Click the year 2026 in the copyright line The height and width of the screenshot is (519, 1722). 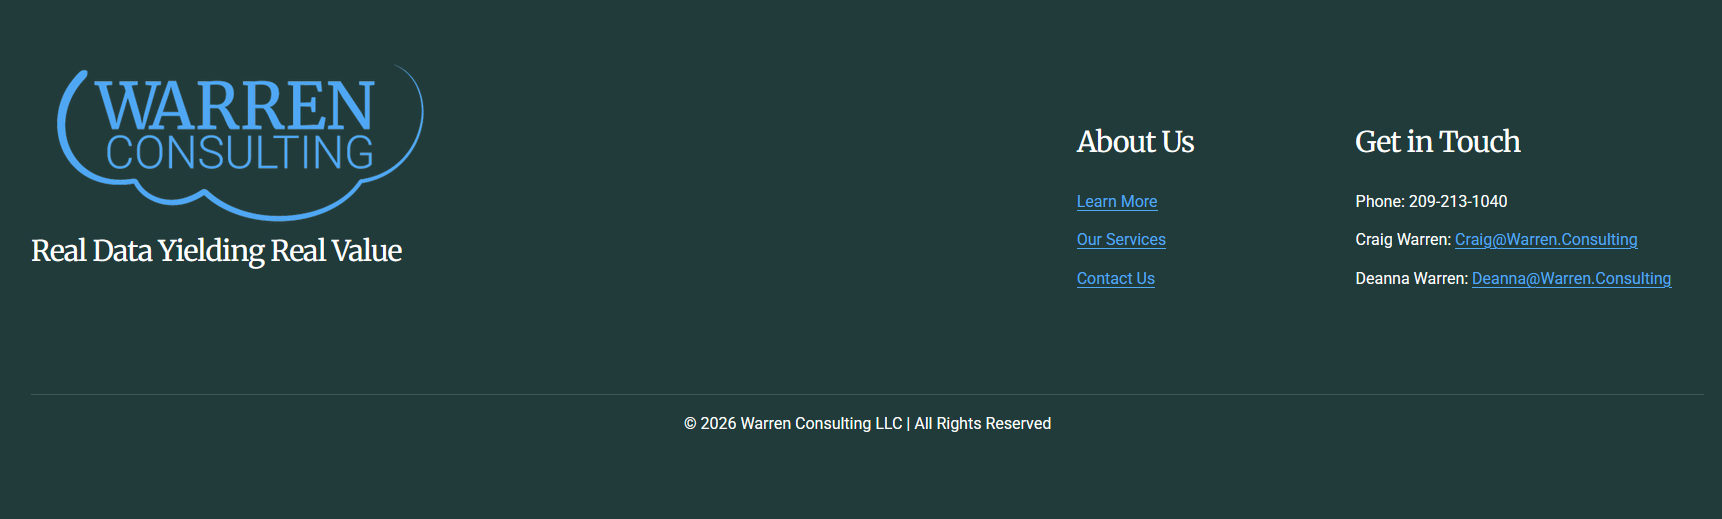(x=718, y=424)
